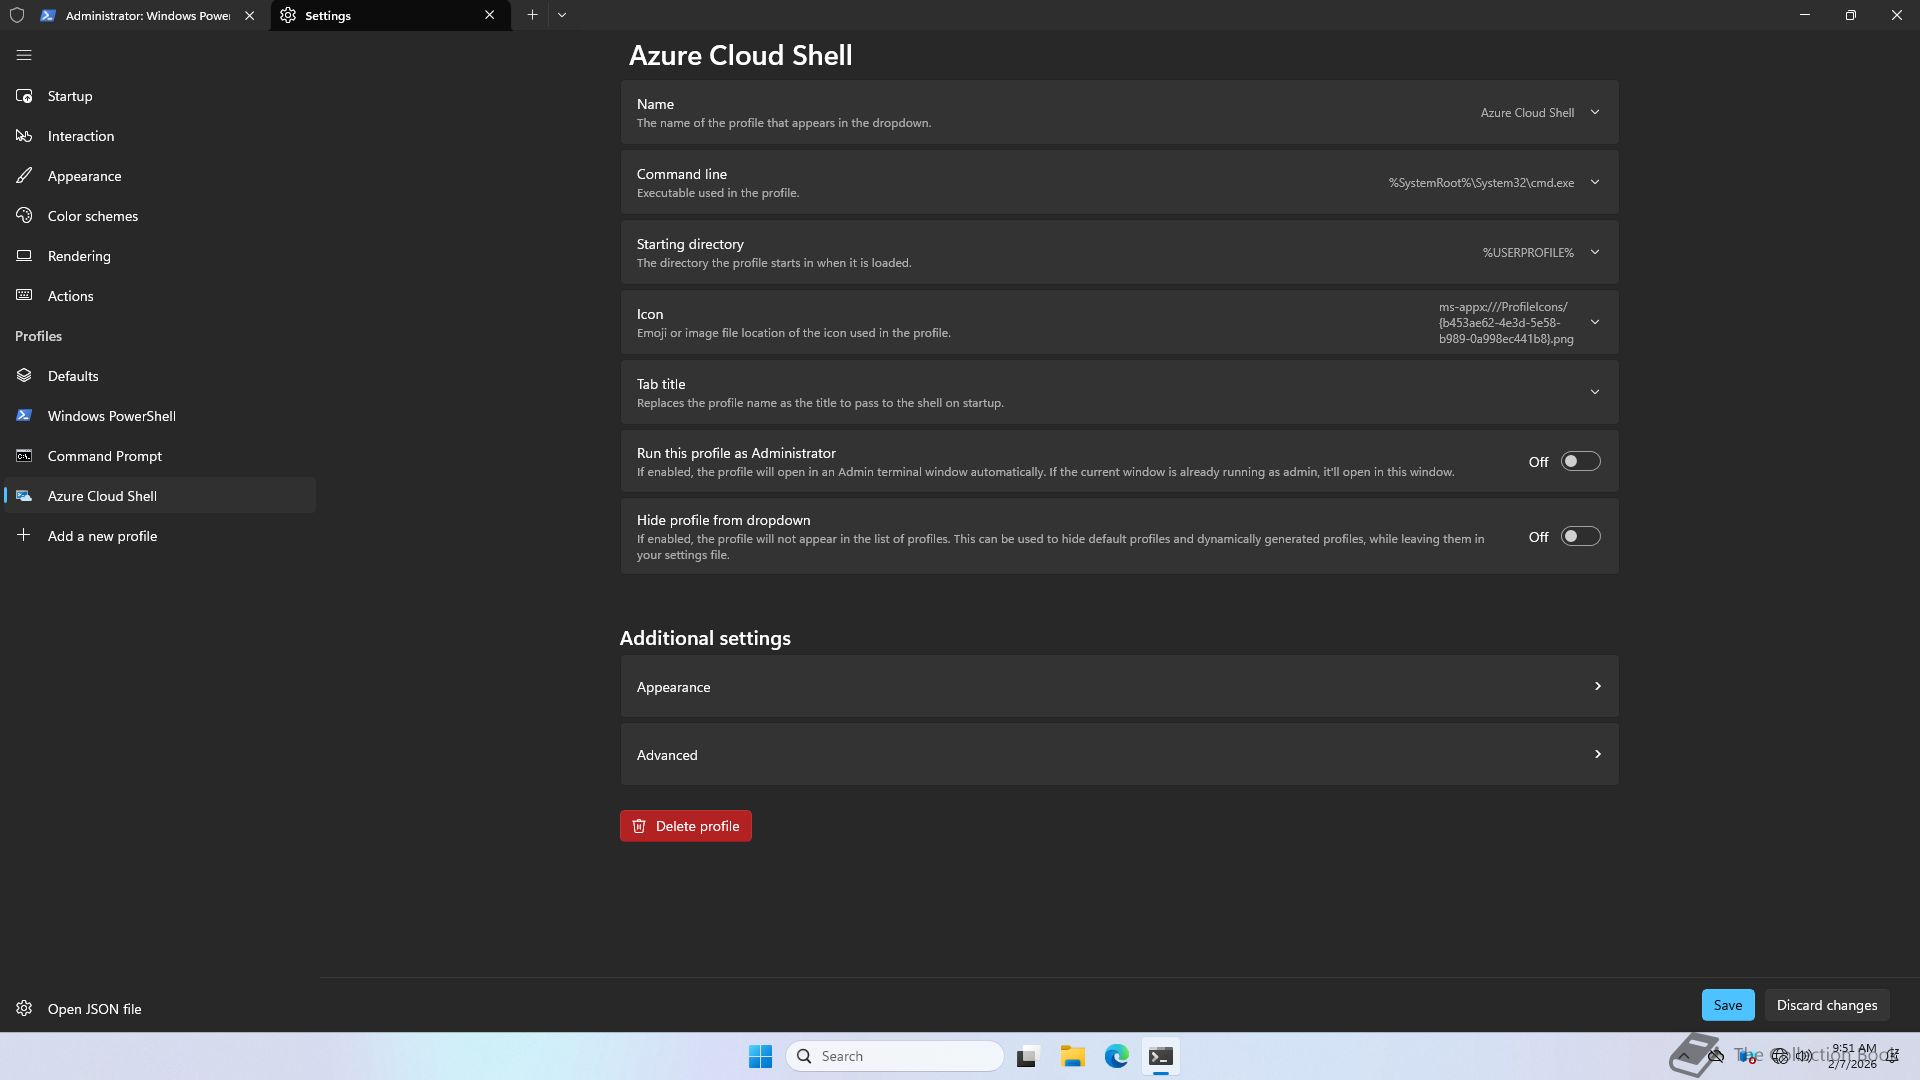Image resolution: width=1920 pixels, height=1080 pixels.
Task: Expand the Starting directory setting
Action: [x=1594, y=253]
